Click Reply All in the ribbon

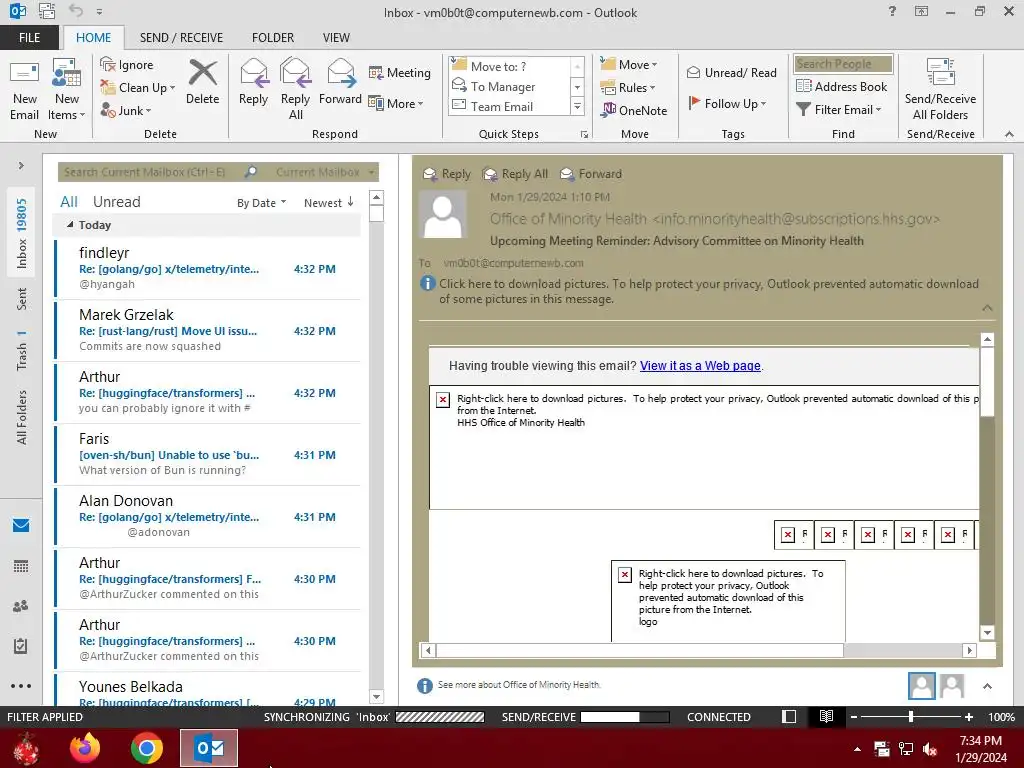(x=295, y=89)
